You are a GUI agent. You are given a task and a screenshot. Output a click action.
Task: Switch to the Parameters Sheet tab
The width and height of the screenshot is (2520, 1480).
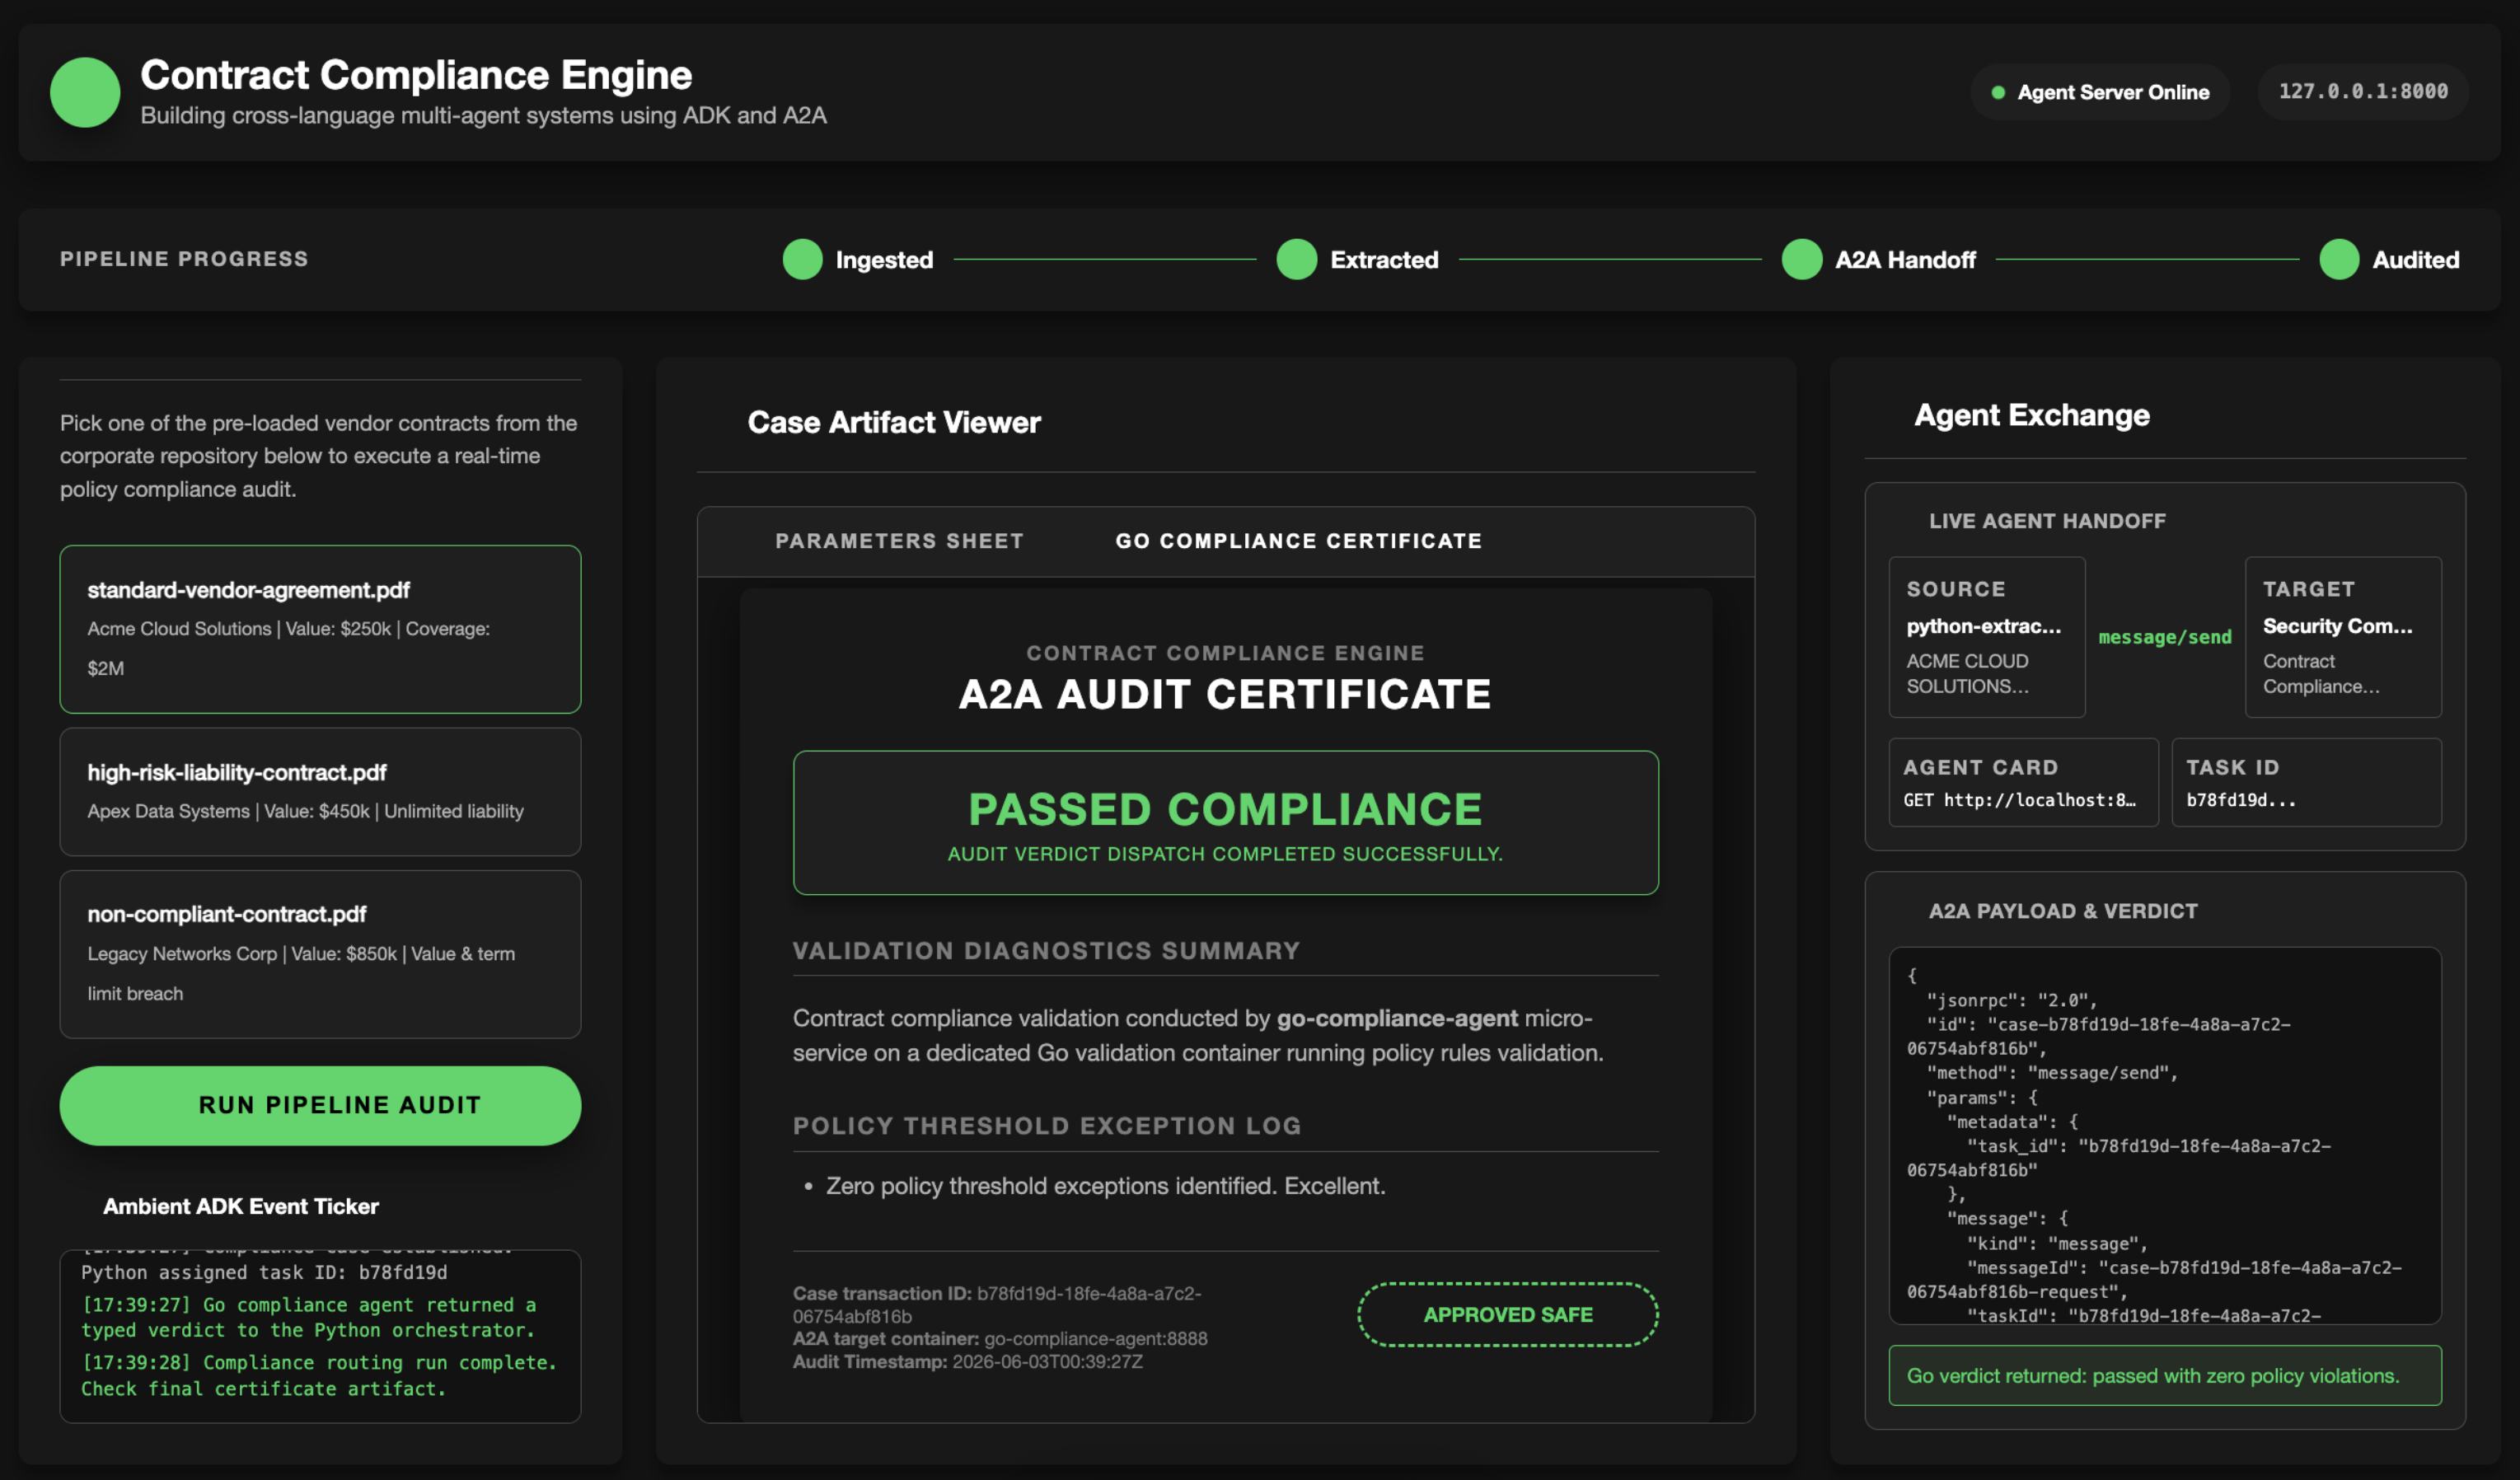click(899, 541)
